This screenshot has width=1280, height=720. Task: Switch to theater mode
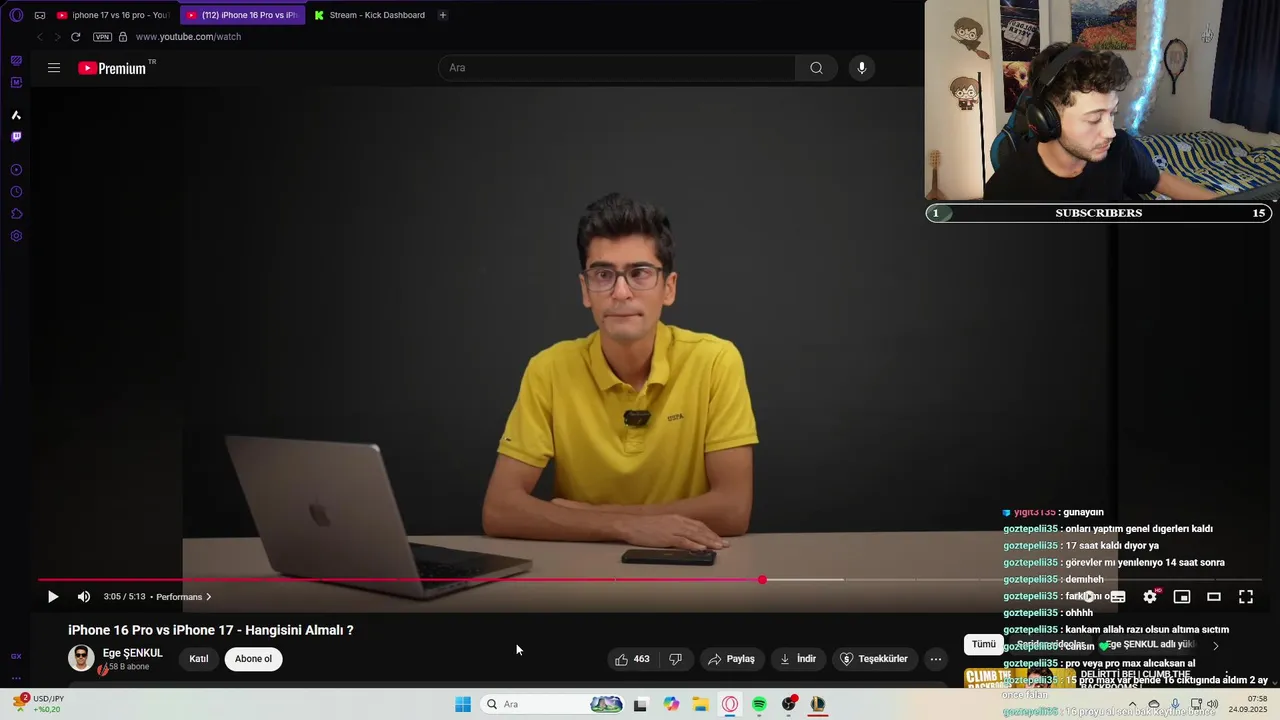(x=1214, y=597)
